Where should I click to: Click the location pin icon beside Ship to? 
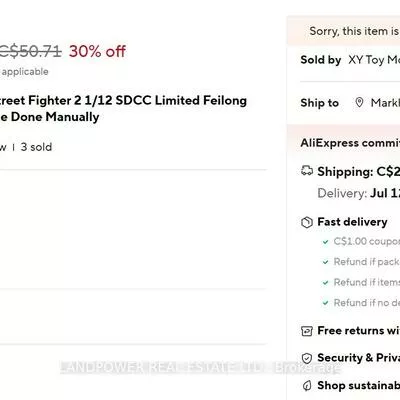point(359,103)
